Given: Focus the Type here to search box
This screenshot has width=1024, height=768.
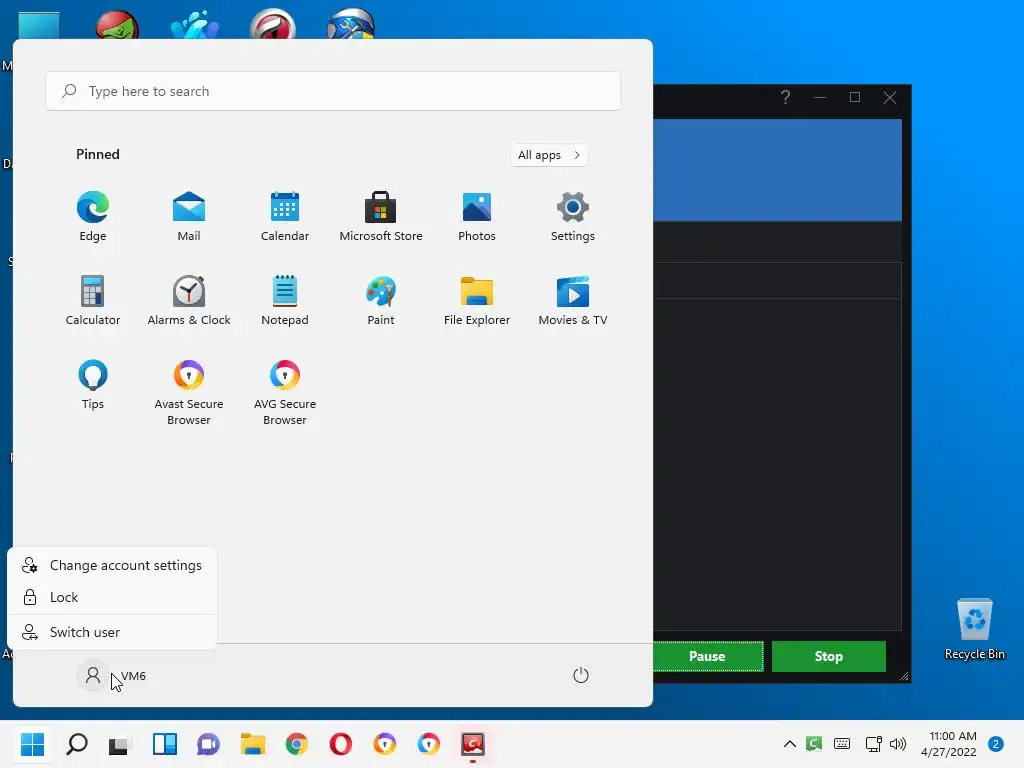Looking at the screenshot, I should [x=333, y=91].
